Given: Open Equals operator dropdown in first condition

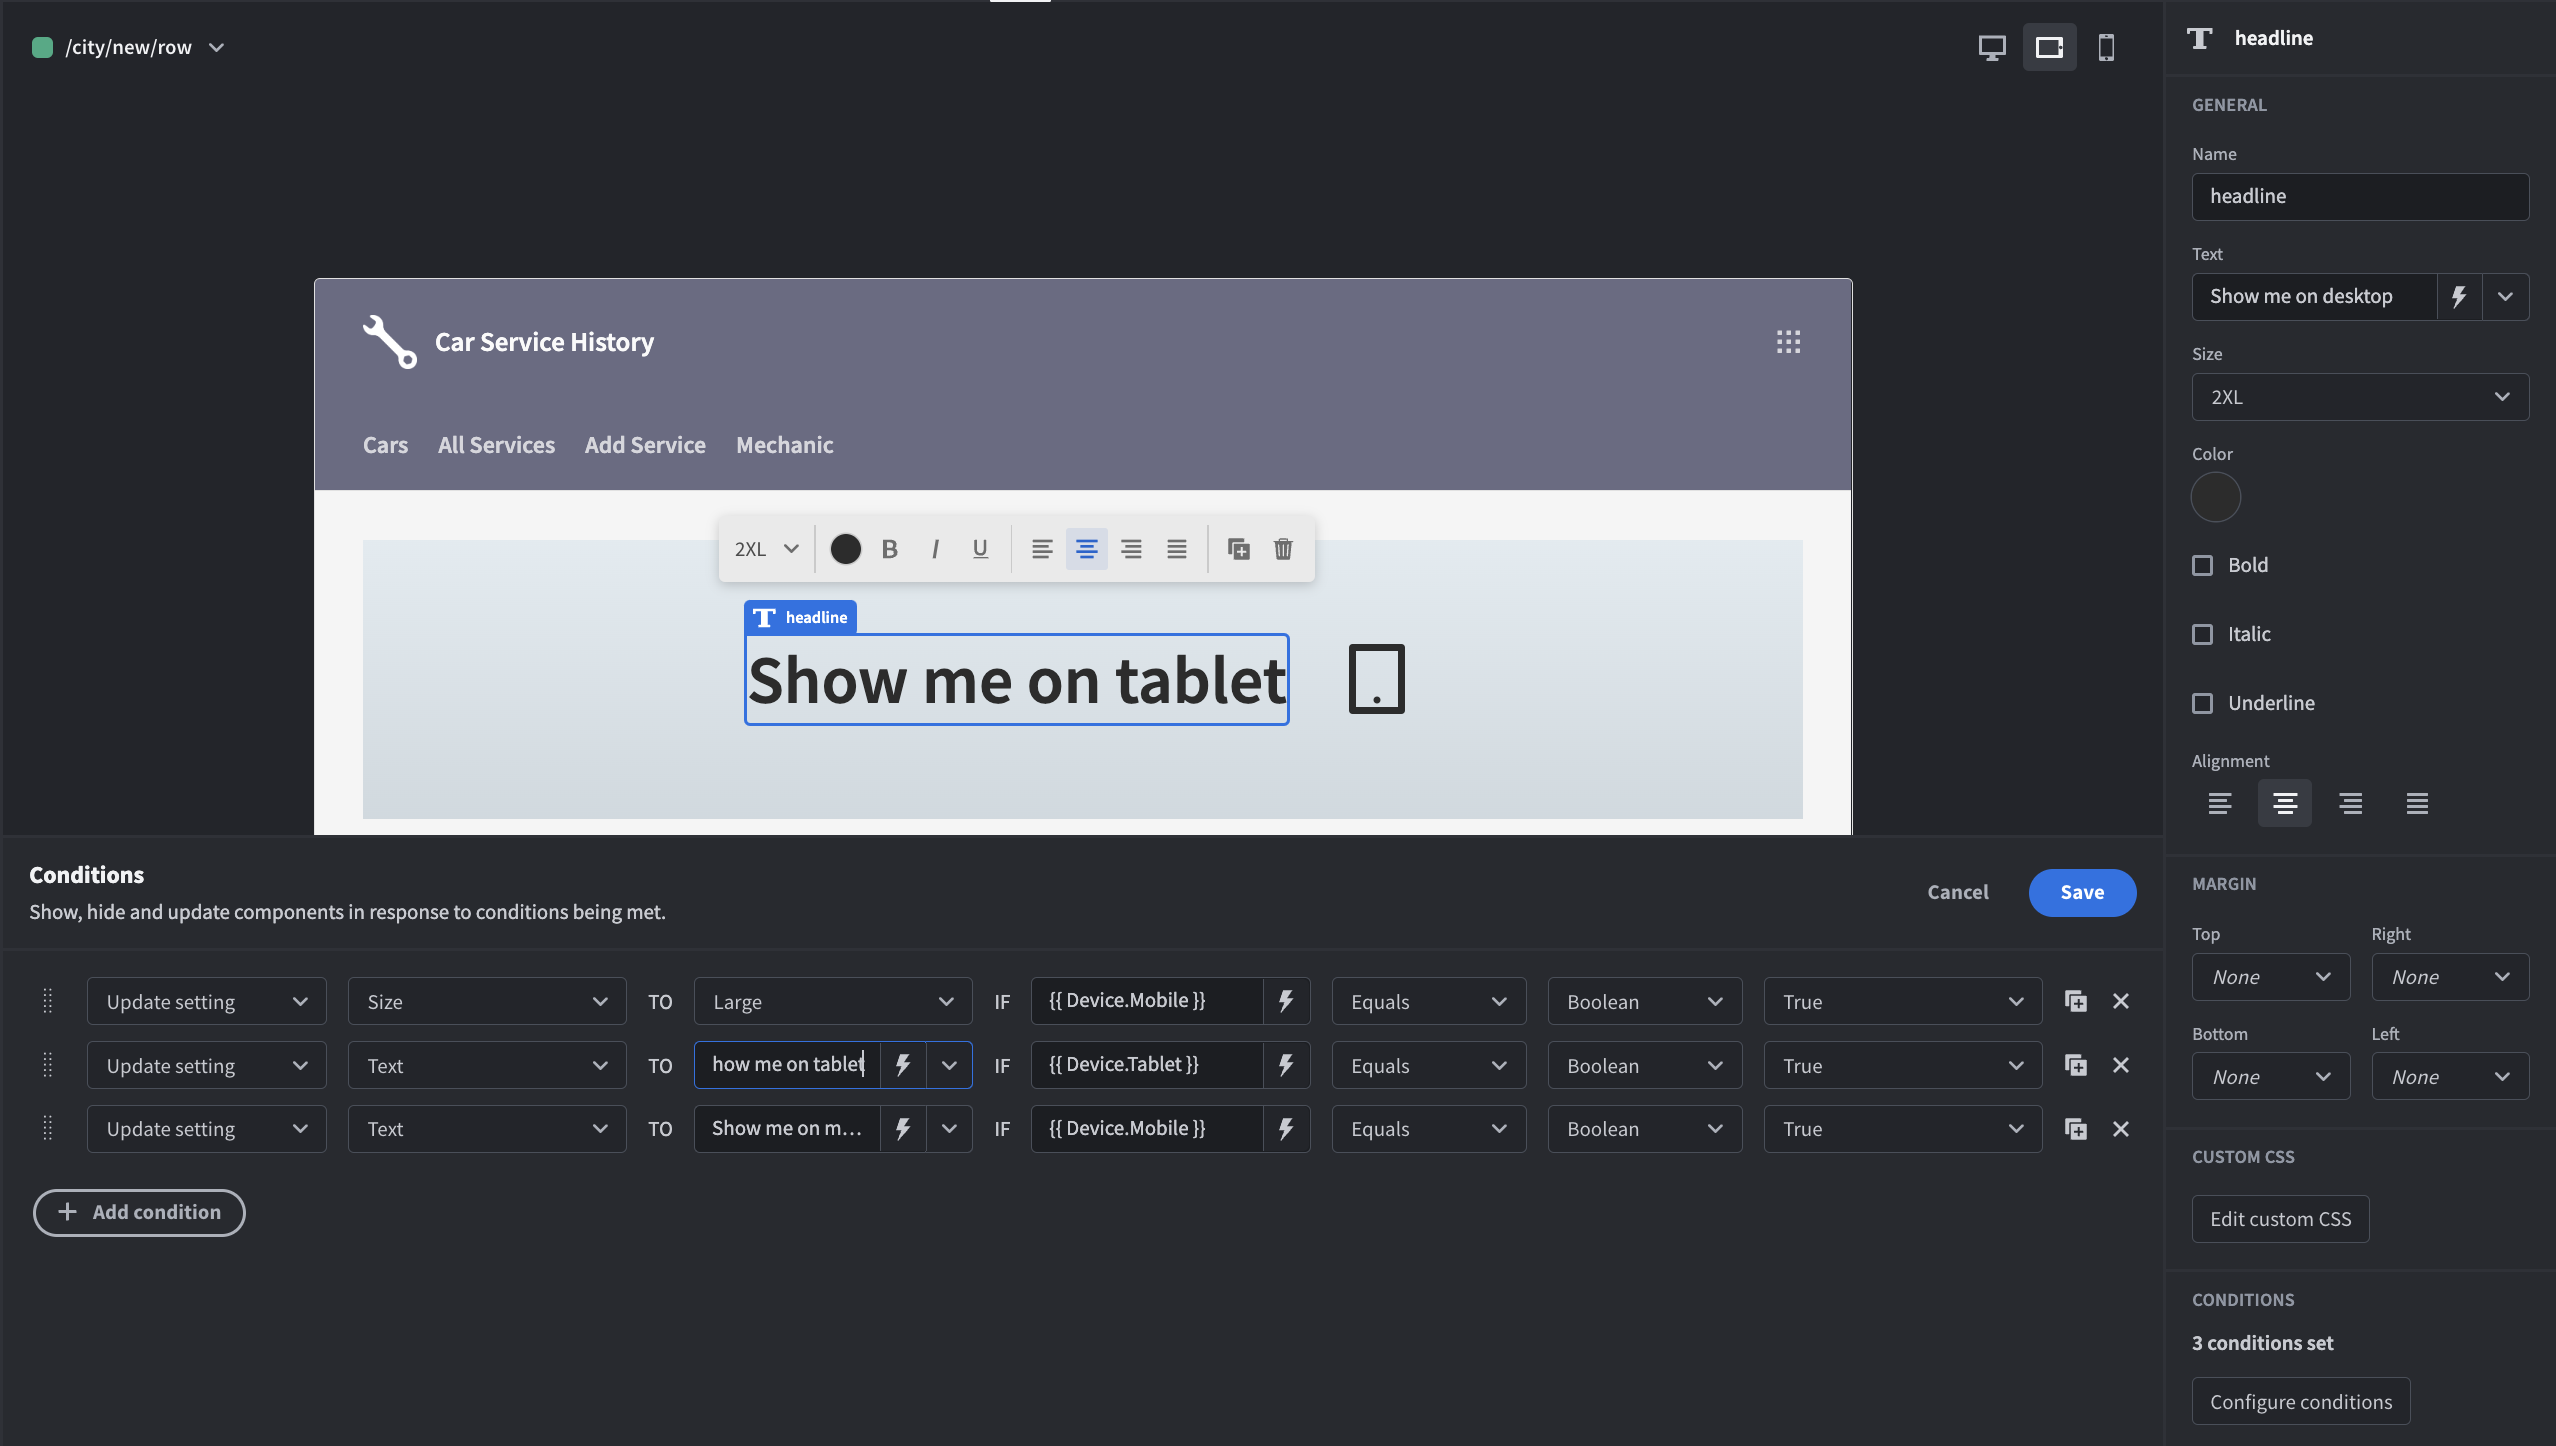Looking at the screenshot, I should point(1428,1001).
